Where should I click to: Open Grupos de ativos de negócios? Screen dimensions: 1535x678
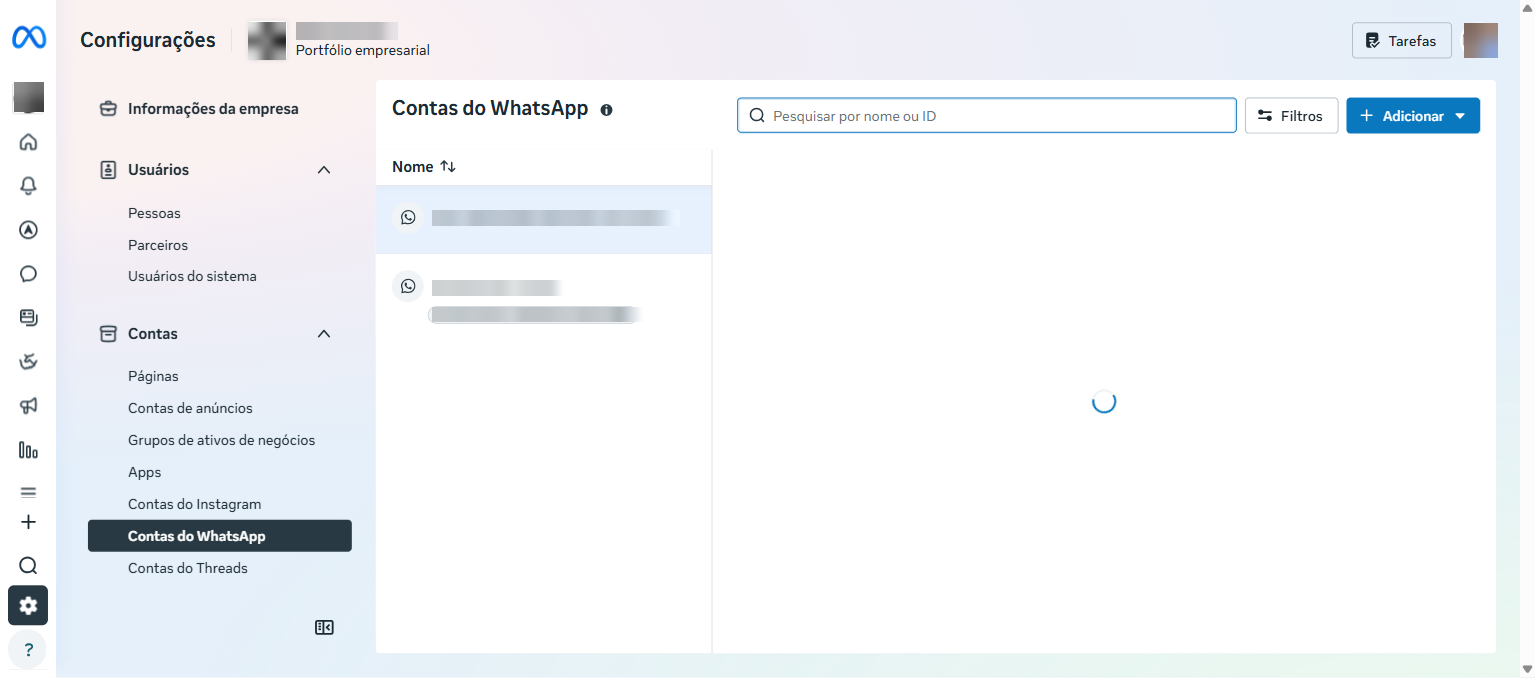click(221, 440)
